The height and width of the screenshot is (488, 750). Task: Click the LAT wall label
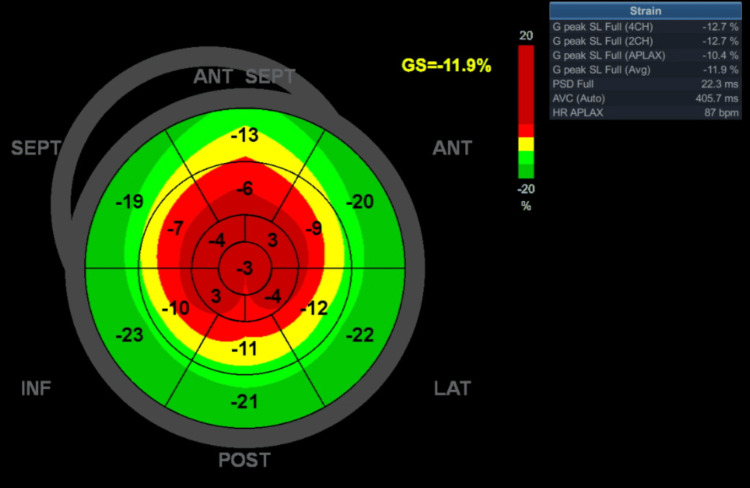tap(452, 388)
